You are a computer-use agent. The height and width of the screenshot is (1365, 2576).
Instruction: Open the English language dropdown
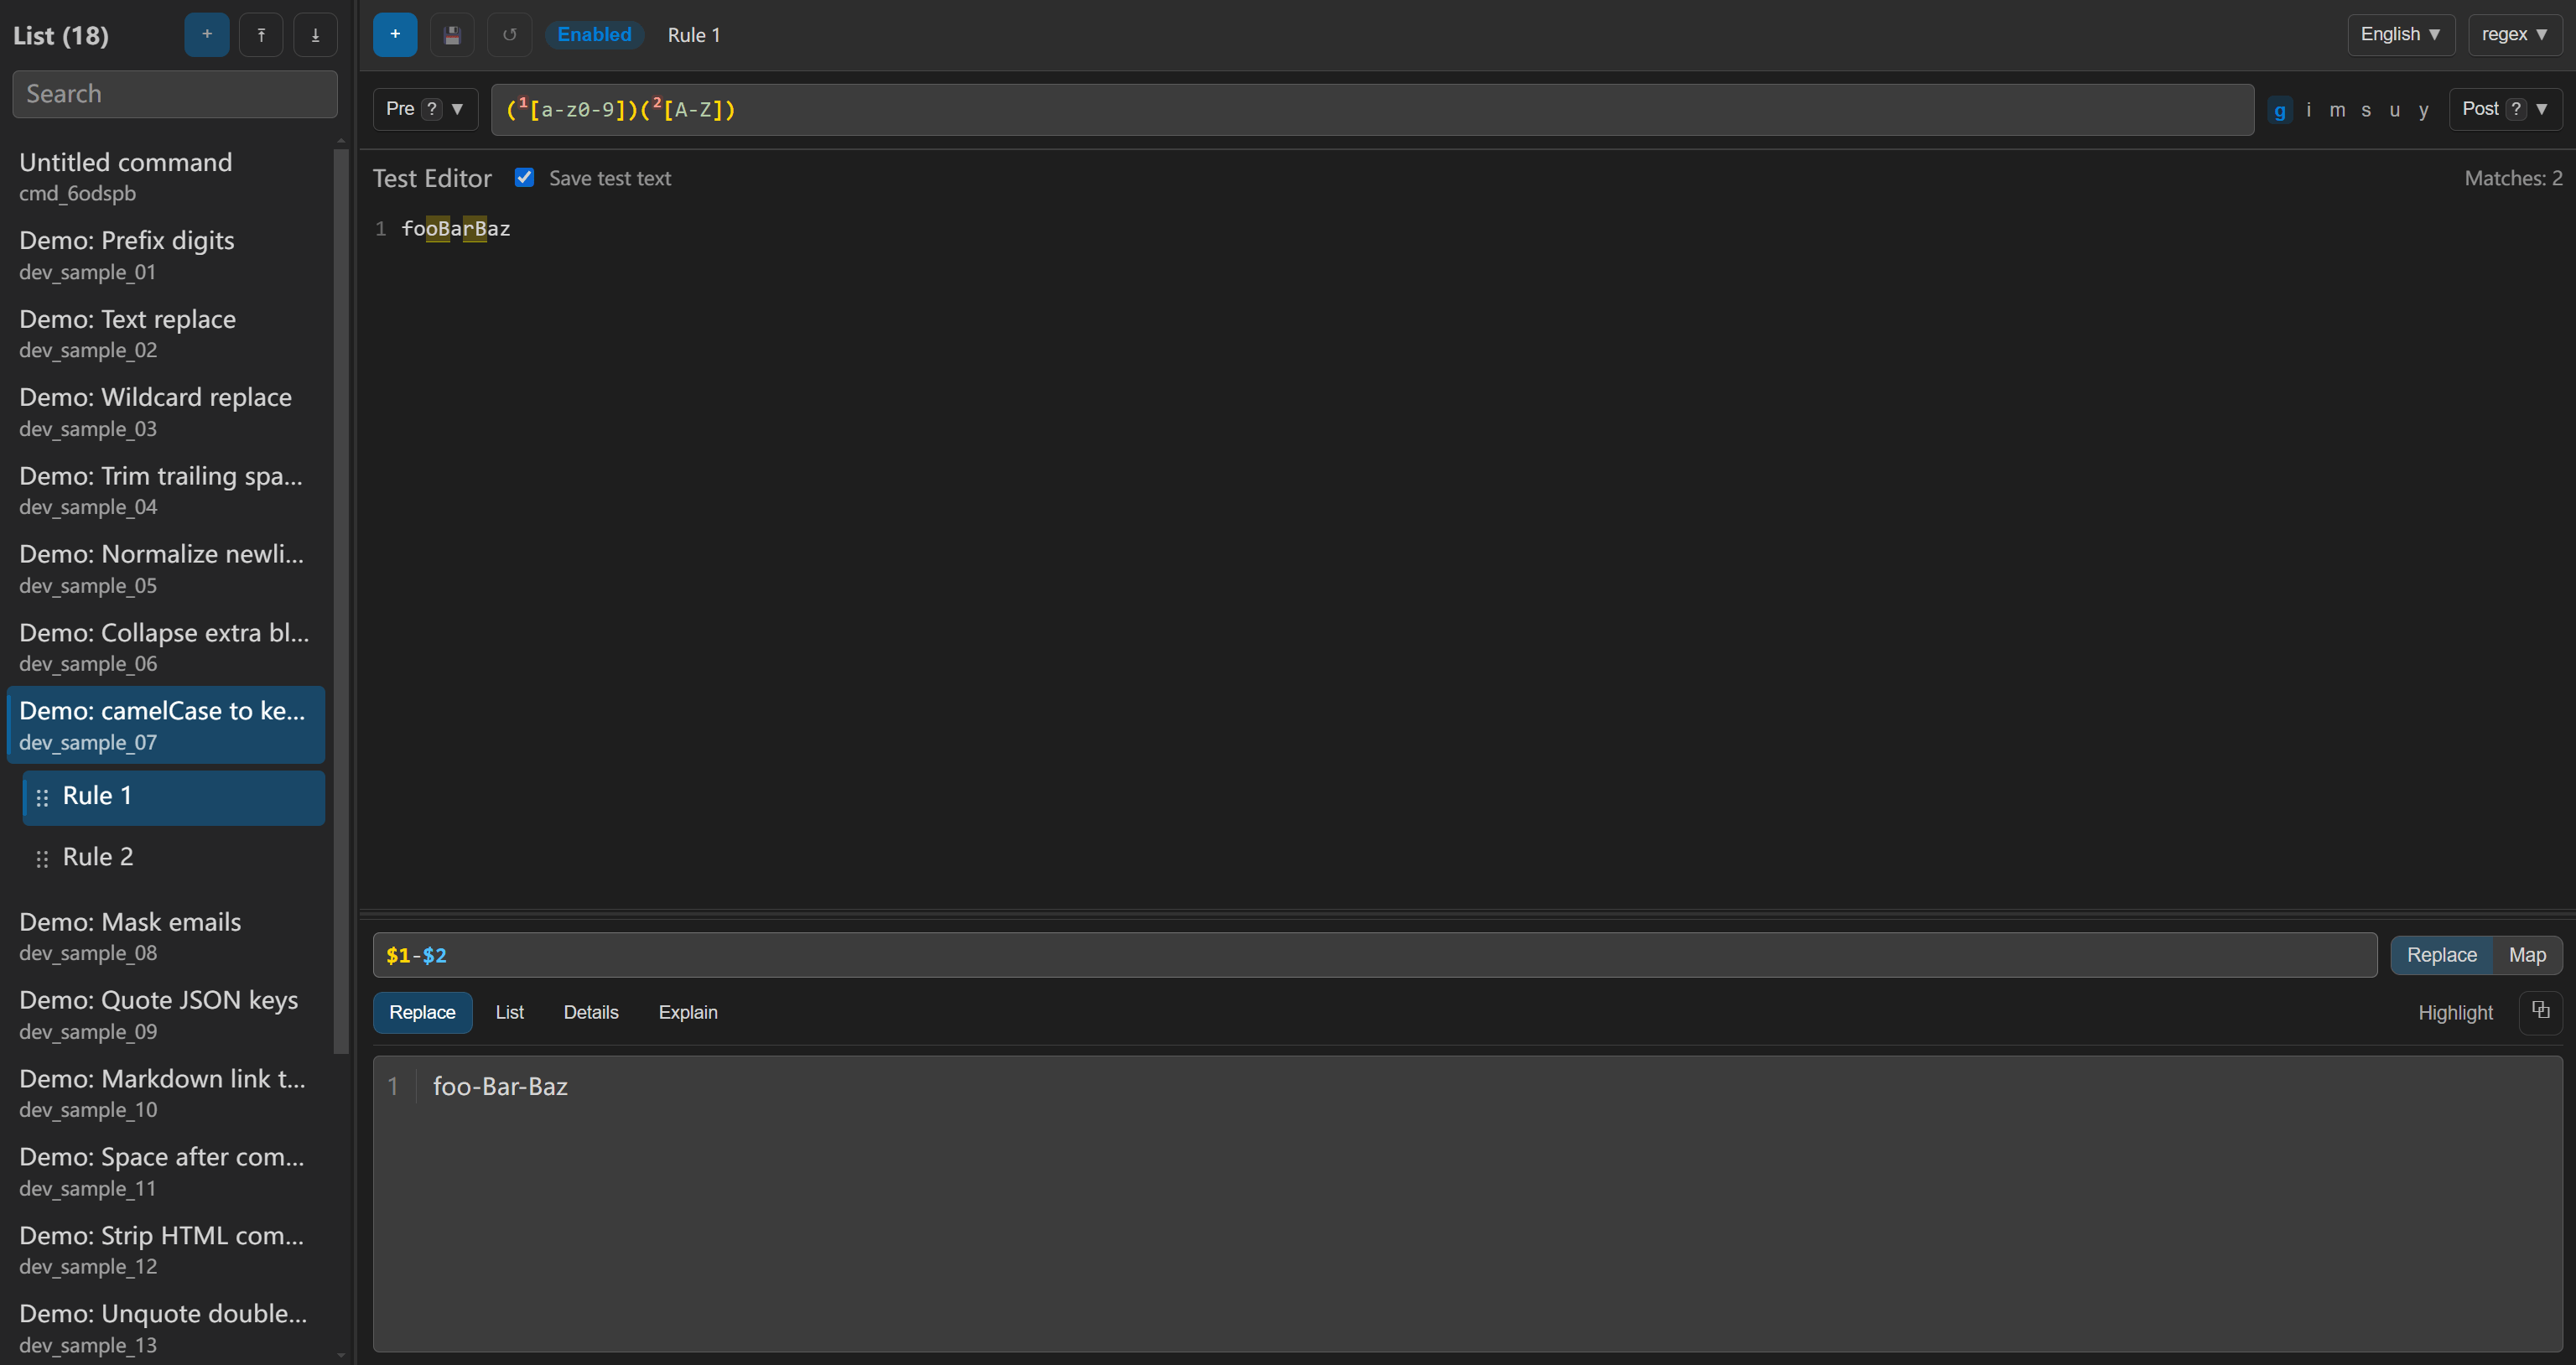[x=2400, y=35]
